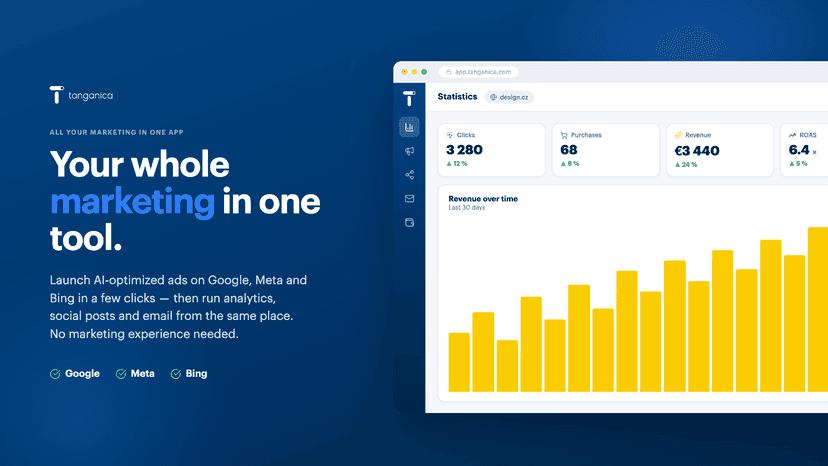Click the globe icon beside design.cz

pos(493,97)
